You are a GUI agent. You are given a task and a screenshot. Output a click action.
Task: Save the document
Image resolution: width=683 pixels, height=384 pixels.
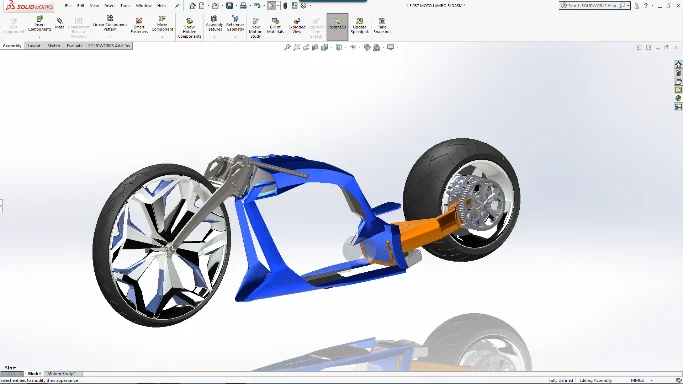tap(229, 6)
